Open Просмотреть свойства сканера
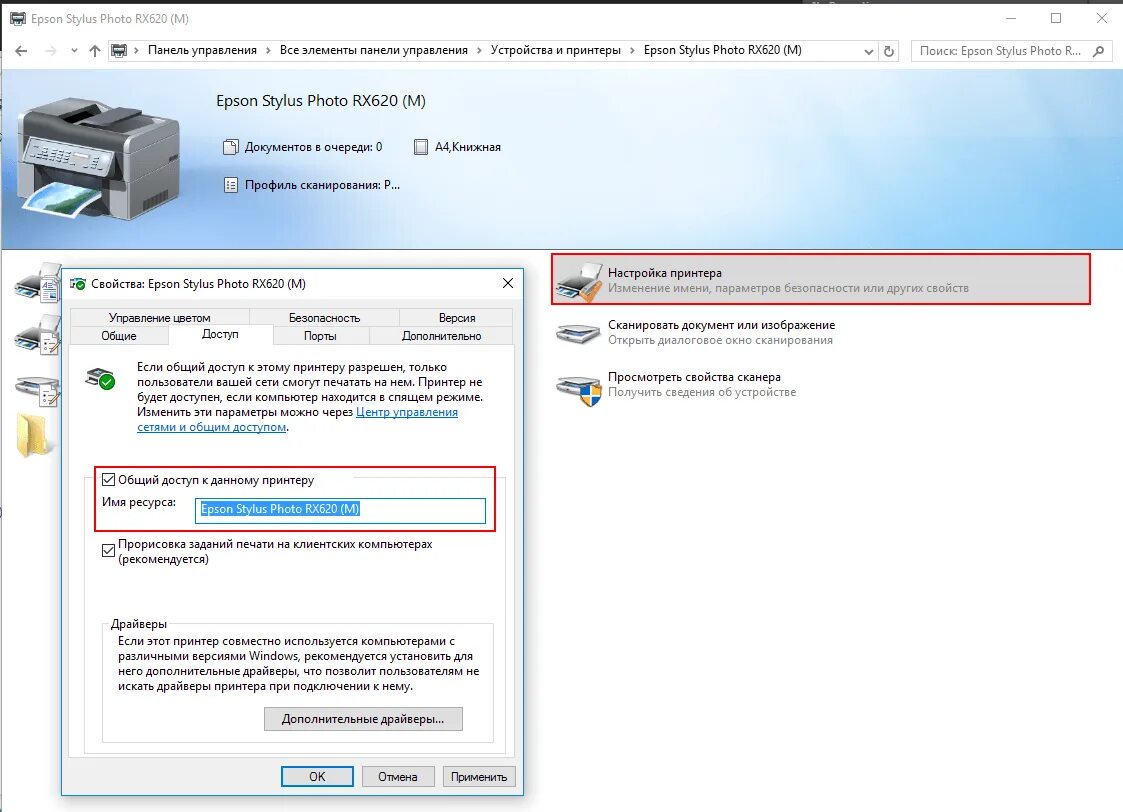This screenshot has height=812, width=1123. pyautogui.click(x=694, y=377)
